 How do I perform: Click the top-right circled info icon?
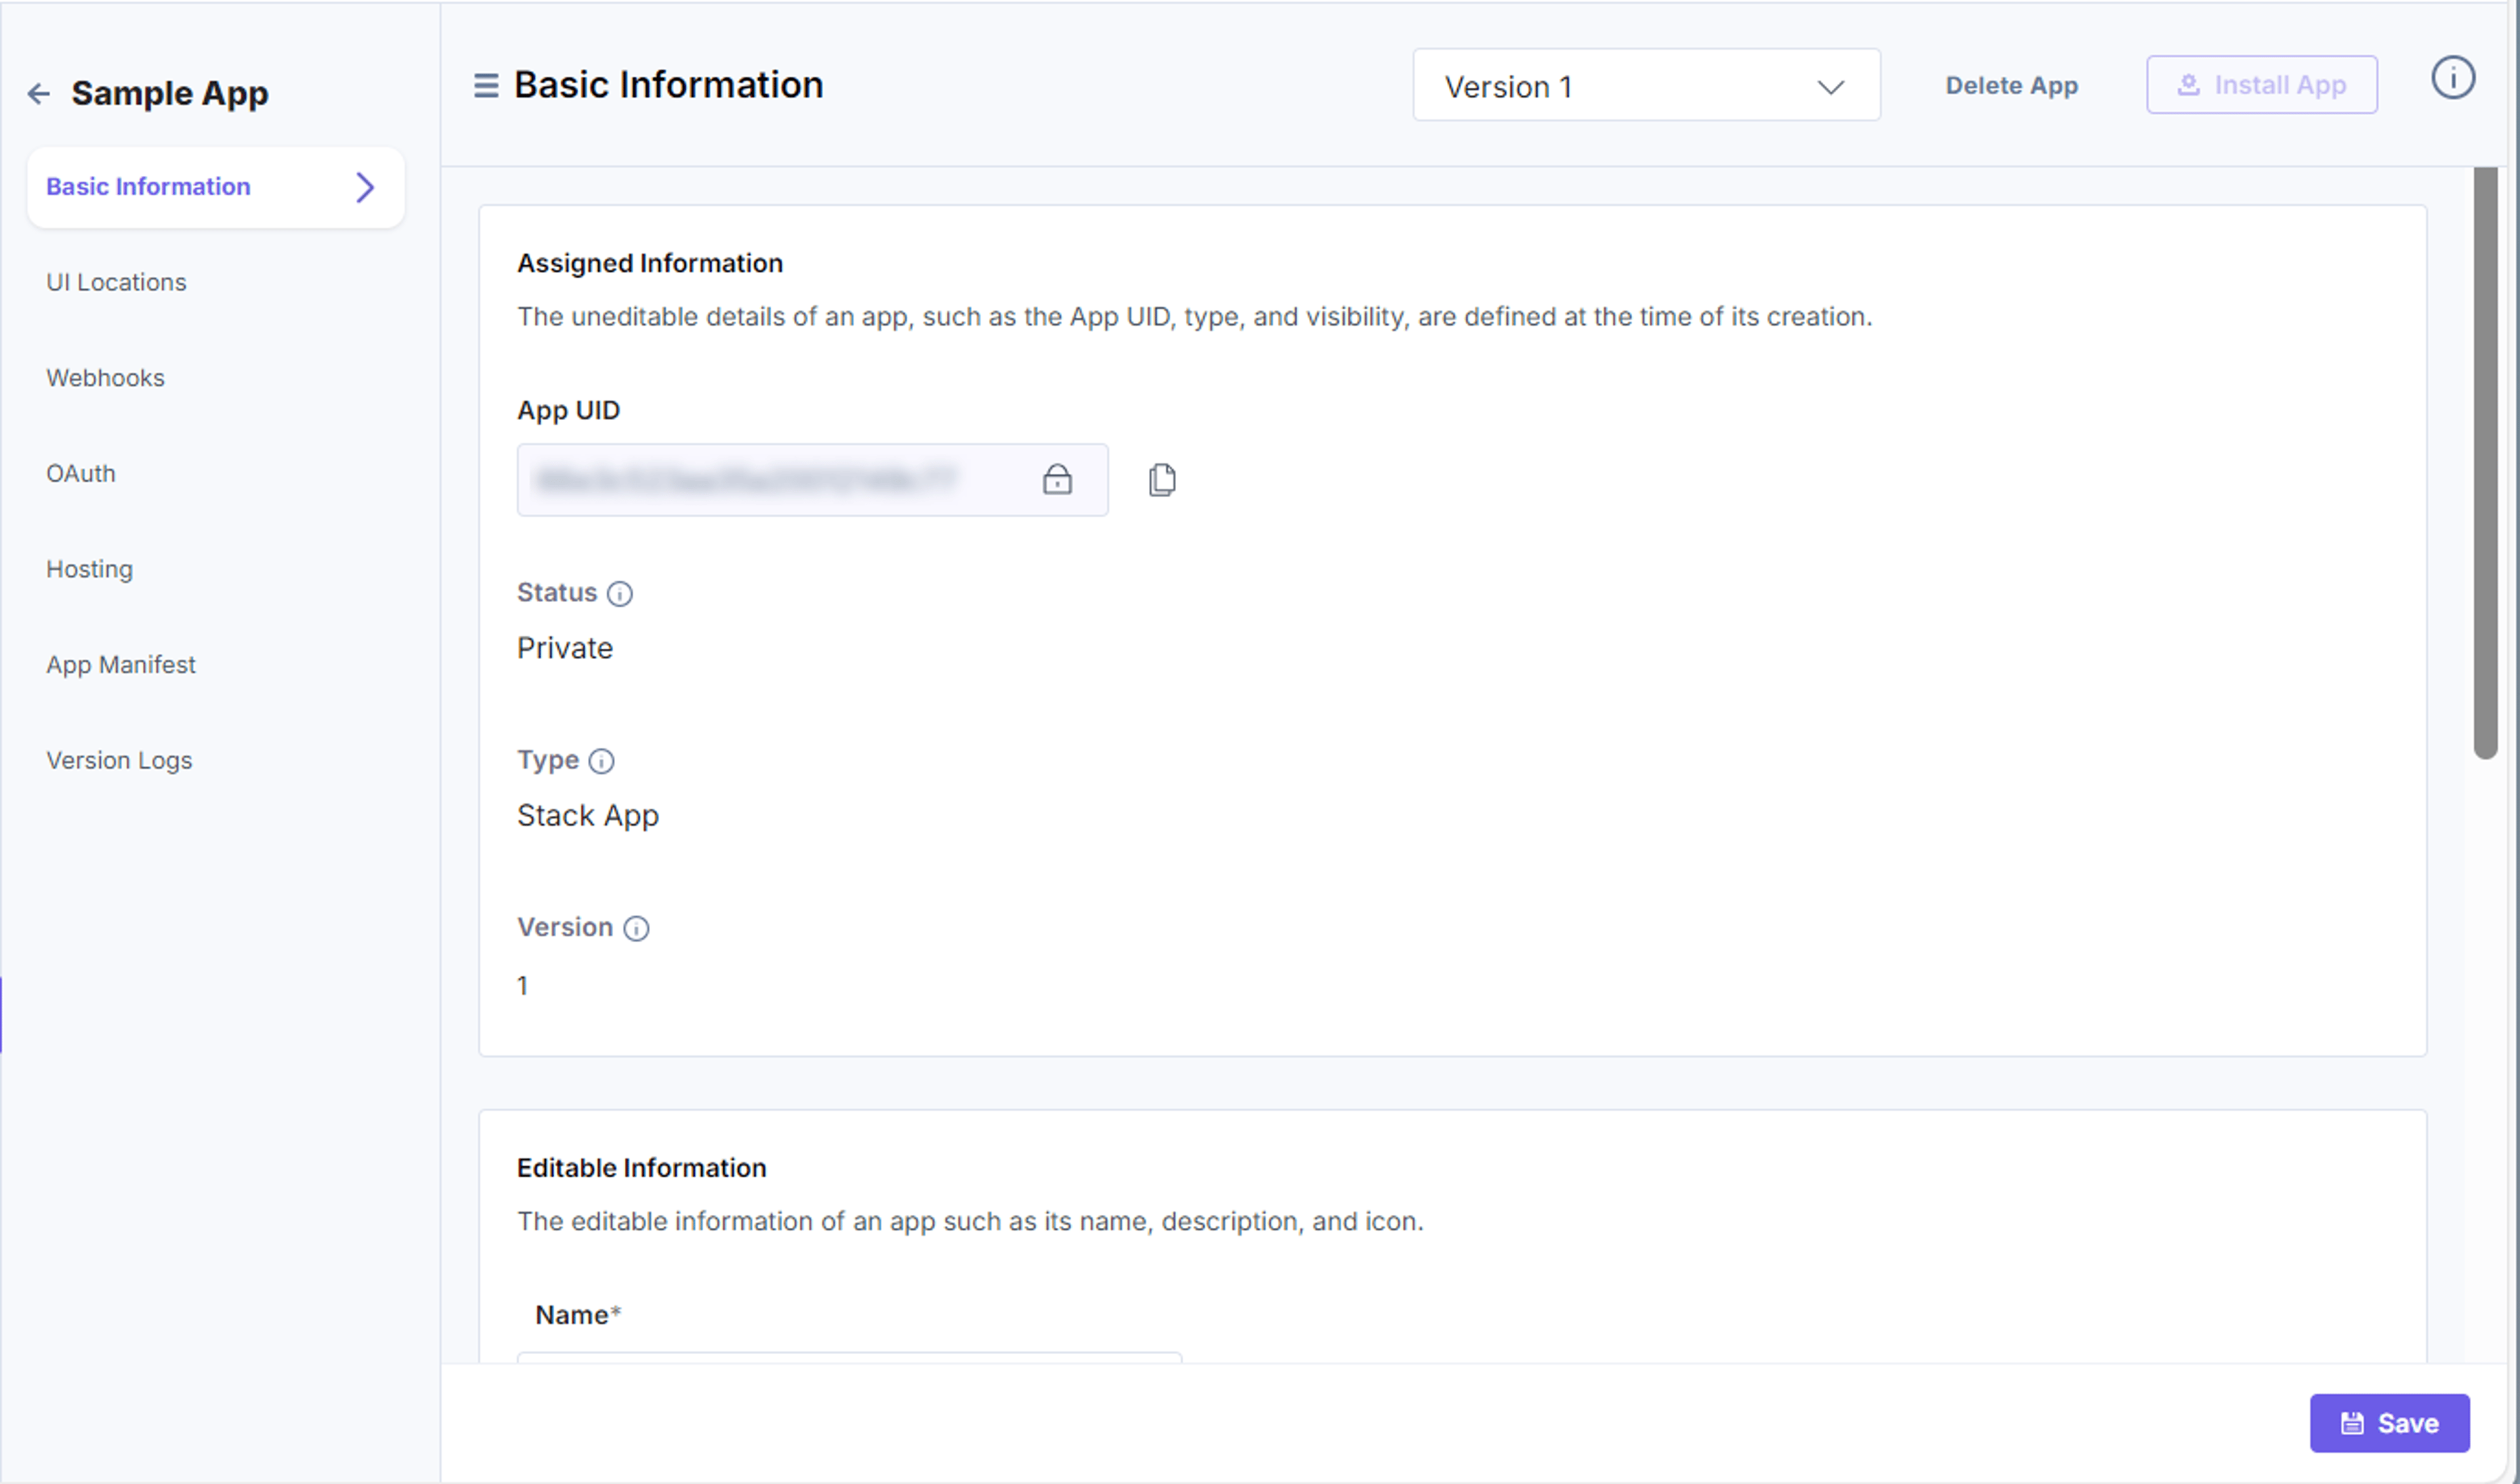pos(2453,78)
